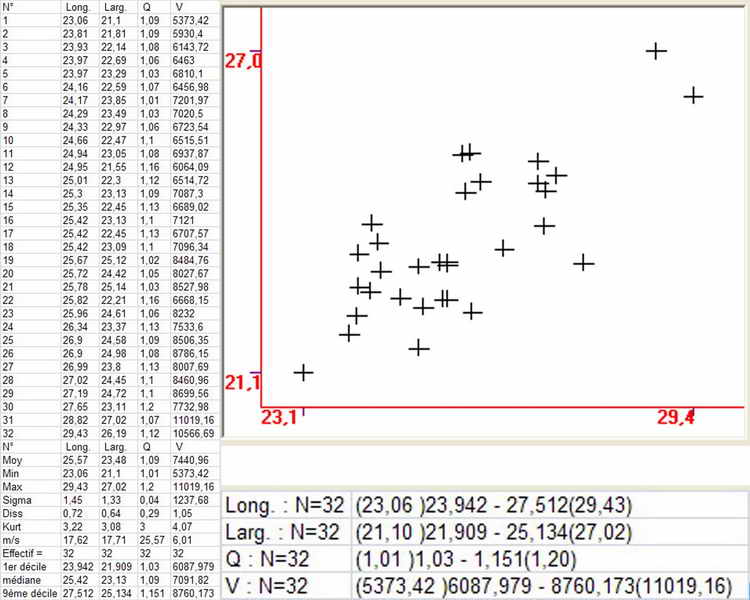Click the "Effectif =" row label
The height and width of the screenshot is (600, 750).
coord(22,551)
